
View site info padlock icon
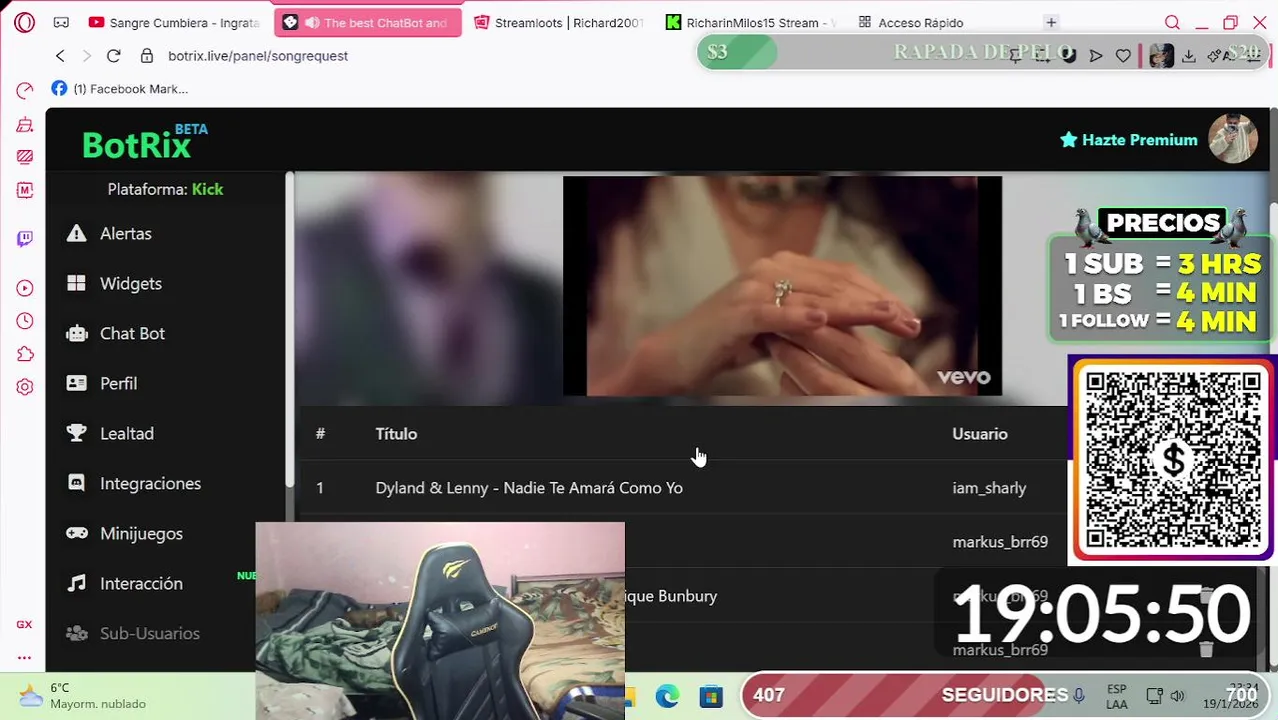click(x=147, y=56)
